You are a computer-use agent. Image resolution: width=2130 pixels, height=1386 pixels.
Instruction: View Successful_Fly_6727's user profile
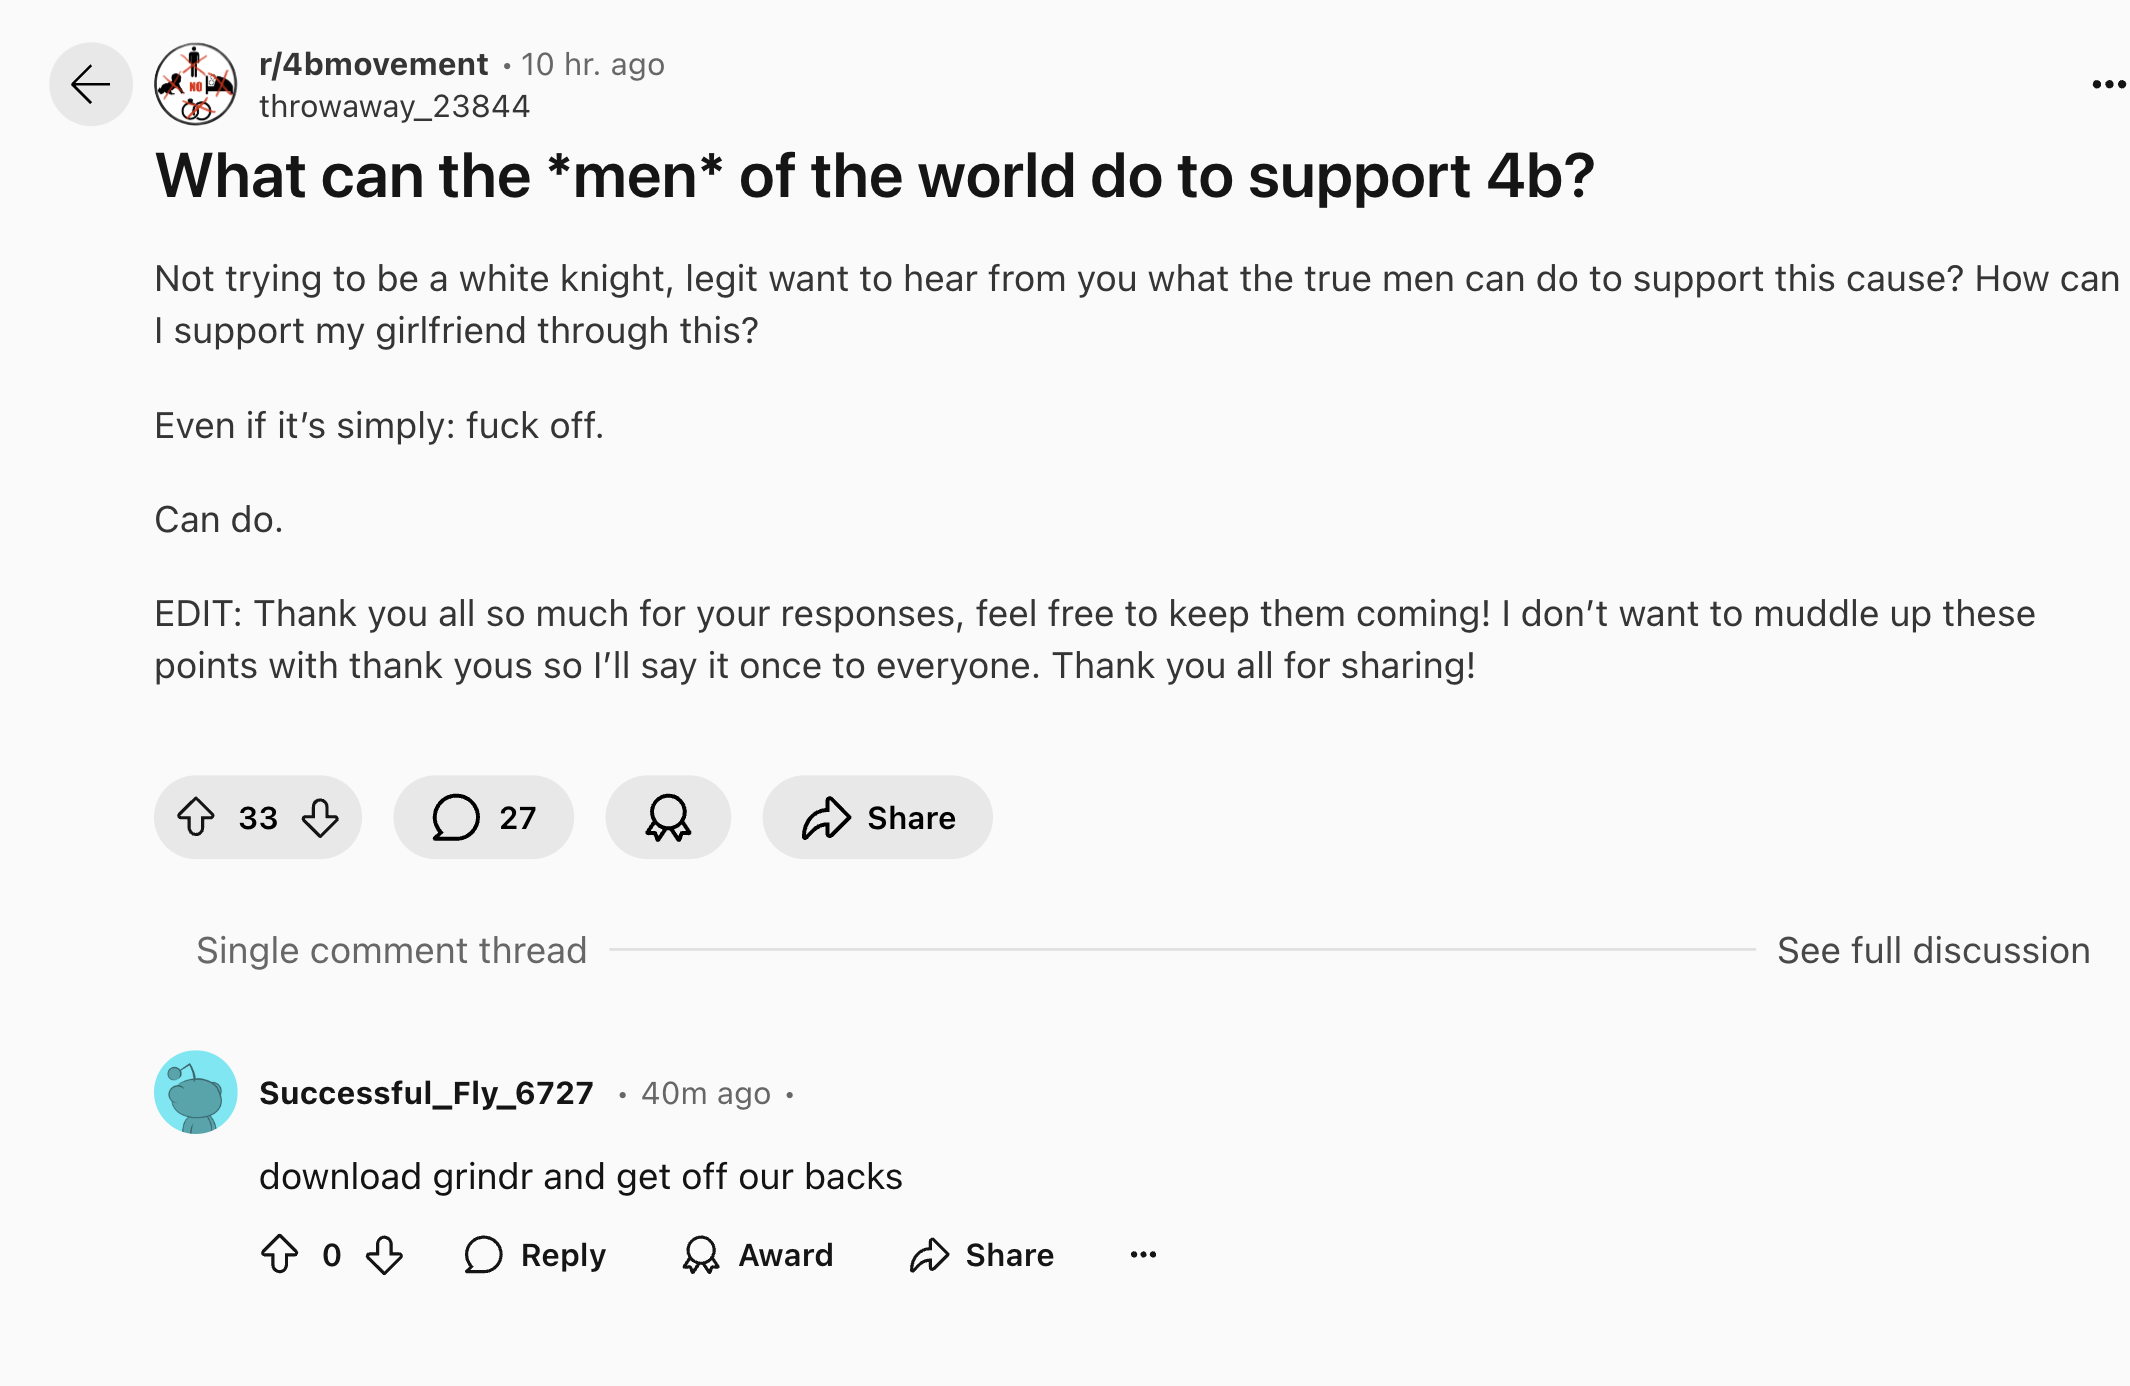tap(426, 1093)
